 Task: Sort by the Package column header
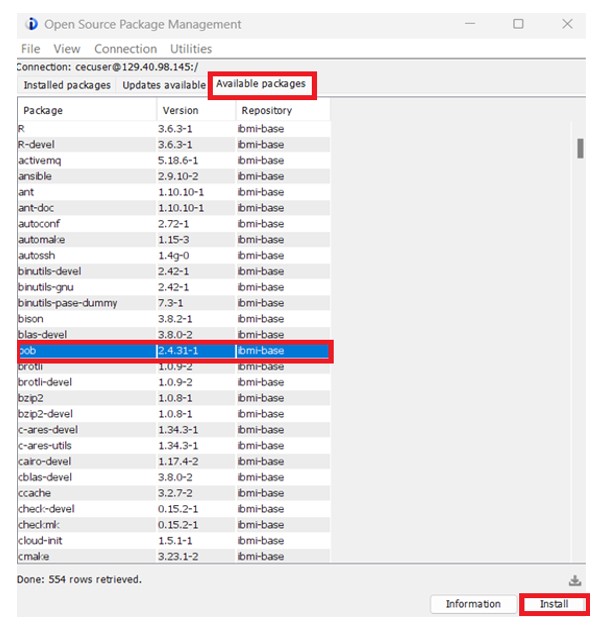pyautogui.click(x=87, y=110)
